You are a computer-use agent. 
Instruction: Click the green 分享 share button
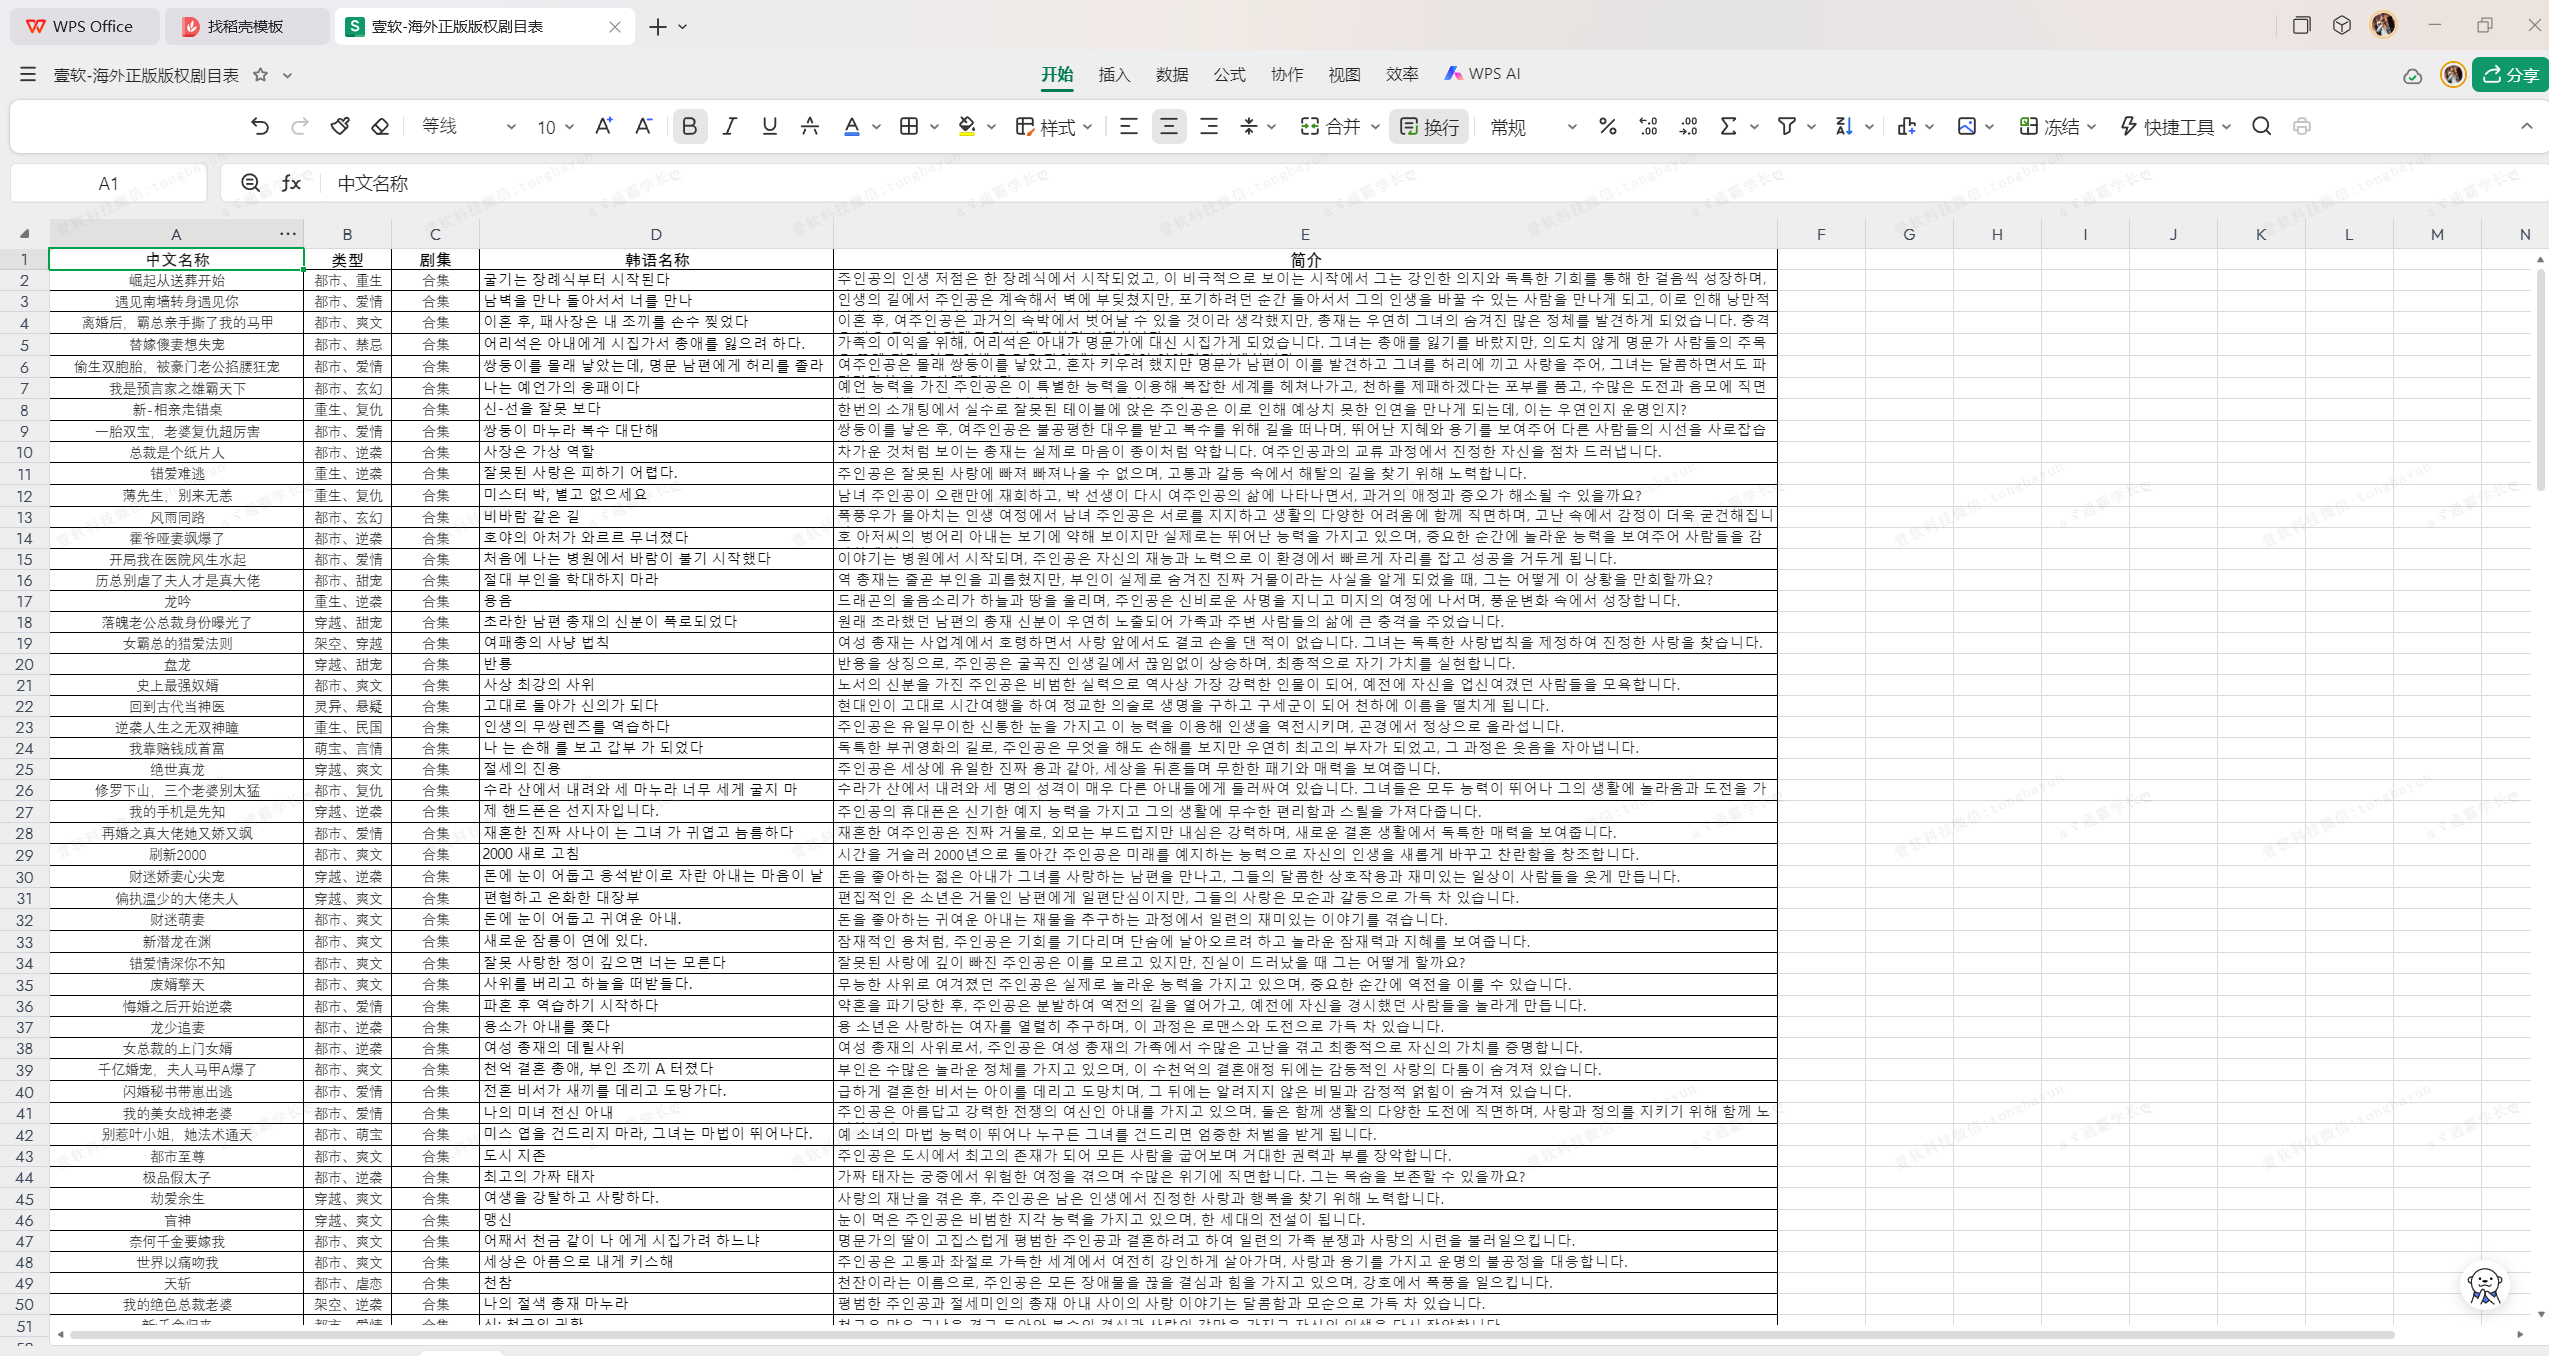point(2510,74)
